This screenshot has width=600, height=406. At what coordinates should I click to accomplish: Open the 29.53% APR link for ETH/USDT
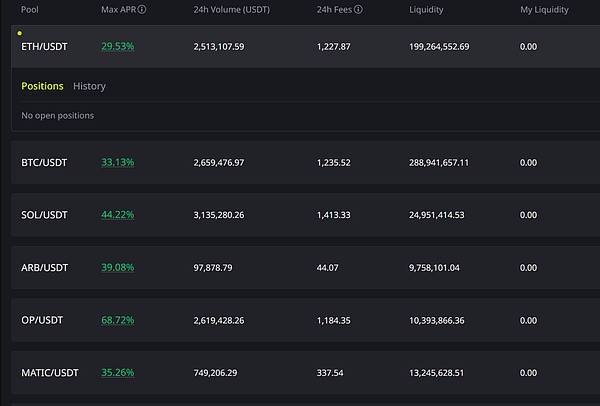(118, 47)
